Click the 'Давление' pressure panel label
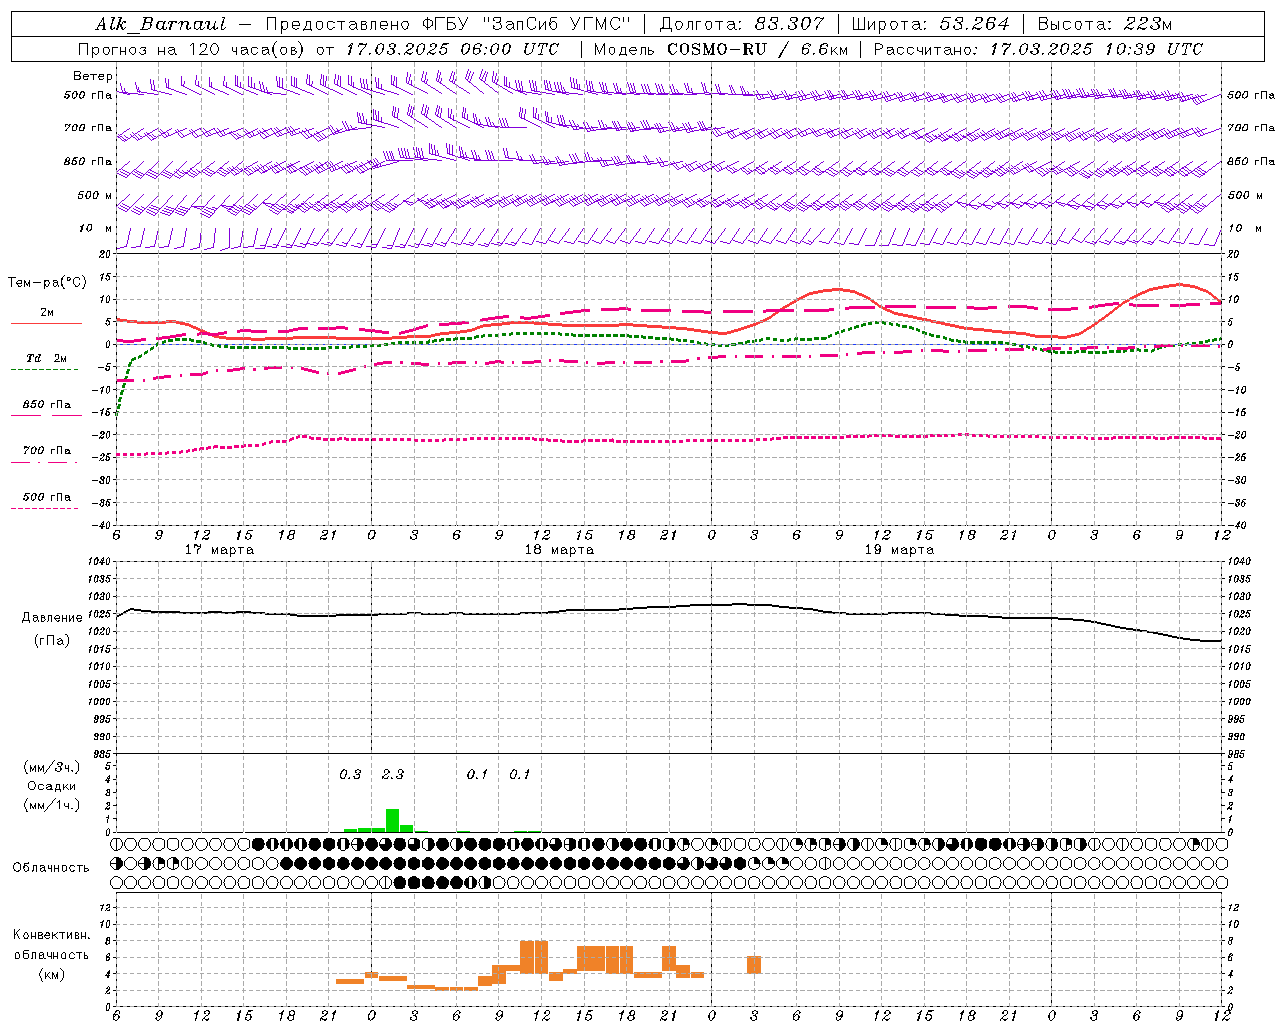Screen dimensions: 1280x1024 tap(52, 618)
